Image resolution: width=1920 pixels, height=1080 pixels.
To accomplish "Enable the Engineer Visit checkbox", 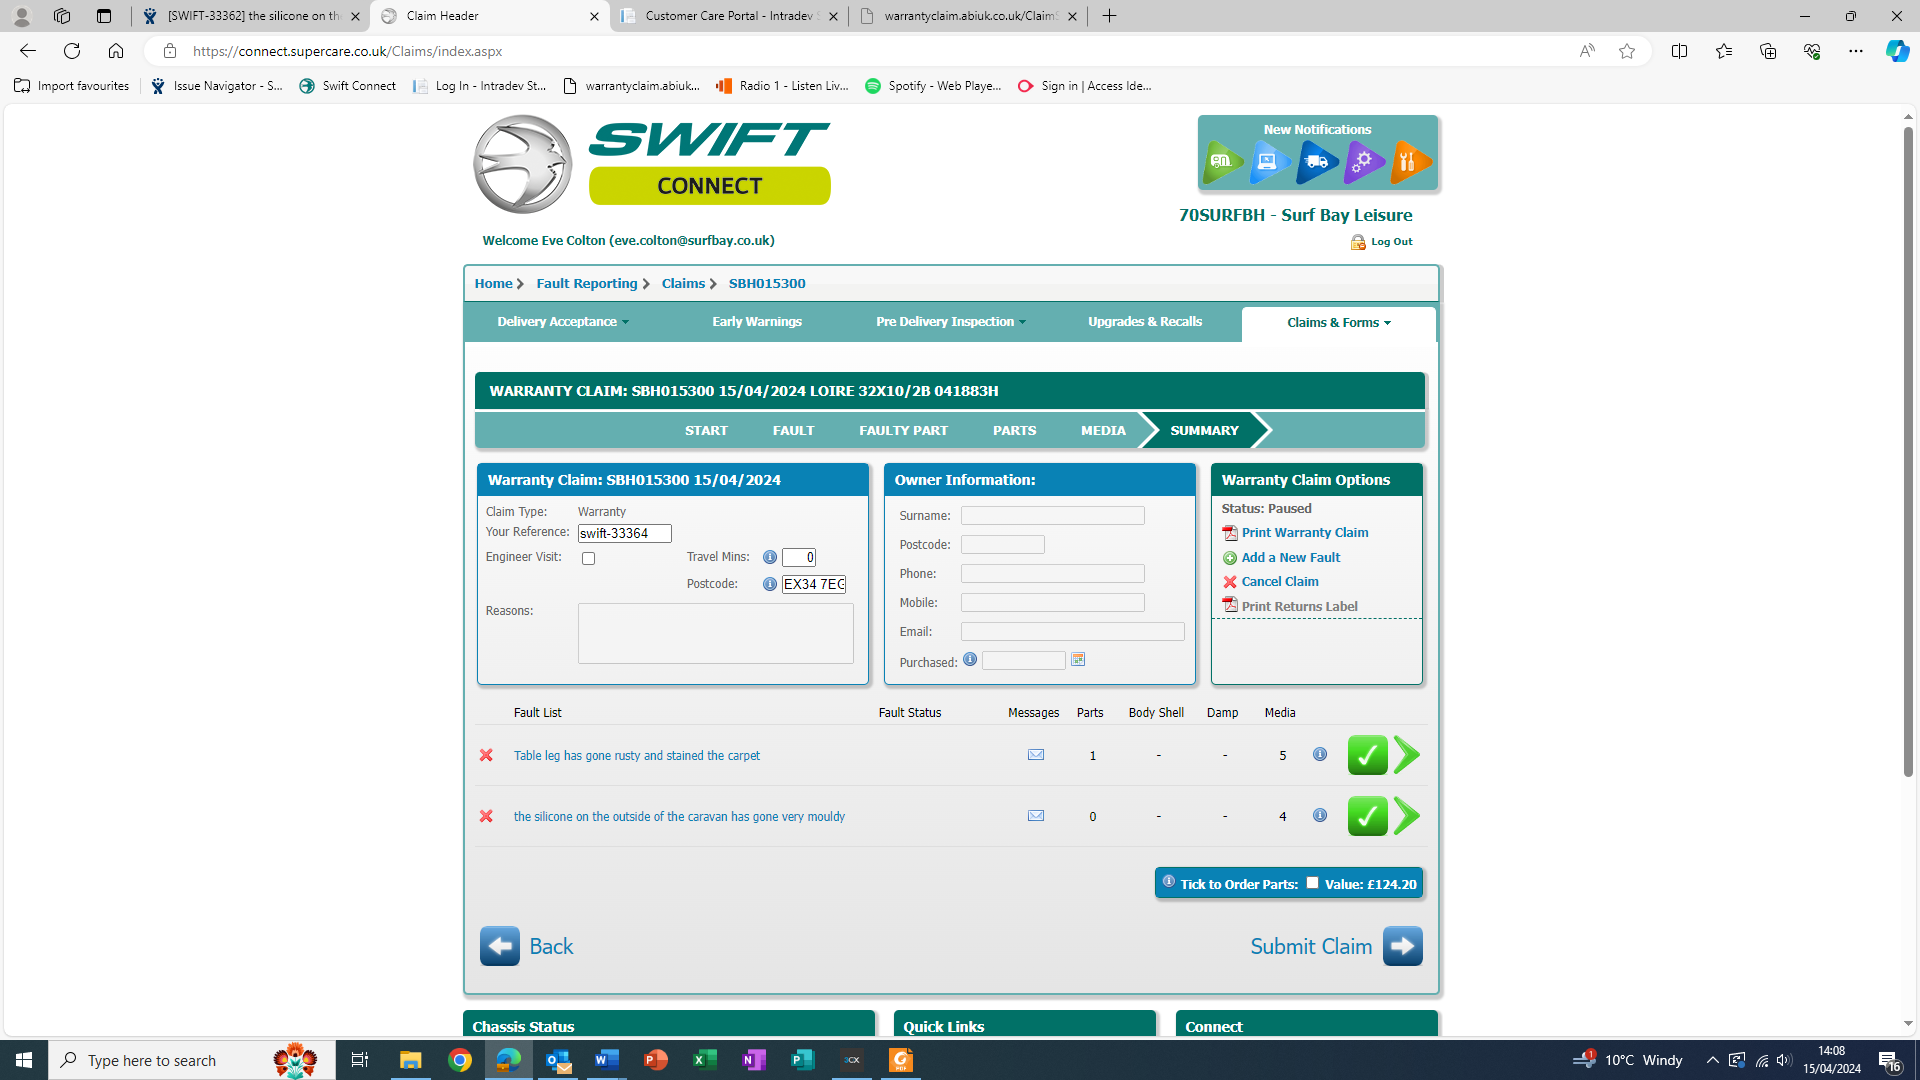I will 588,558.
